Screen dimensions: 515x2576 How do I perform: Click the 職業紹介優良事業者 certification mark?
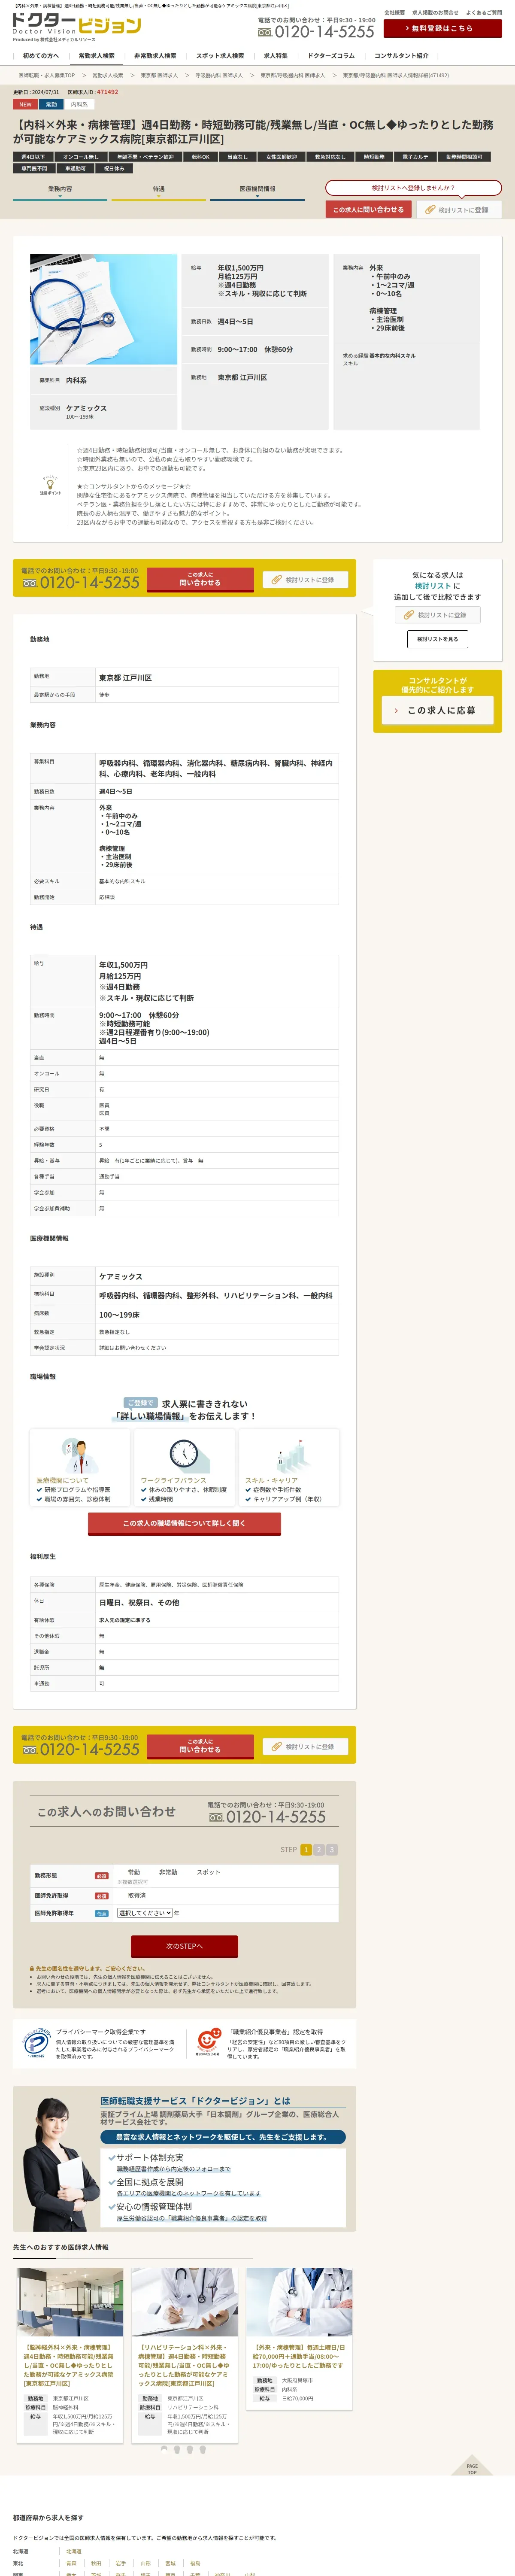coord(208,2041)
